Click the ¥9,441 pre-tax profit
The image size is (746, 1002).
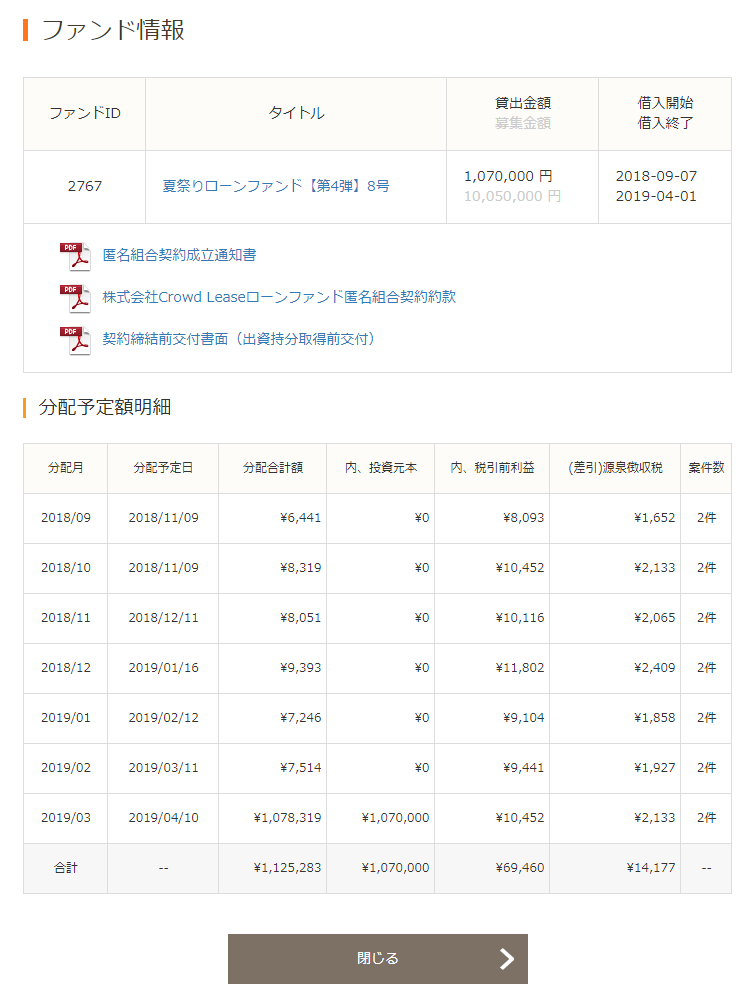point(524,768)
